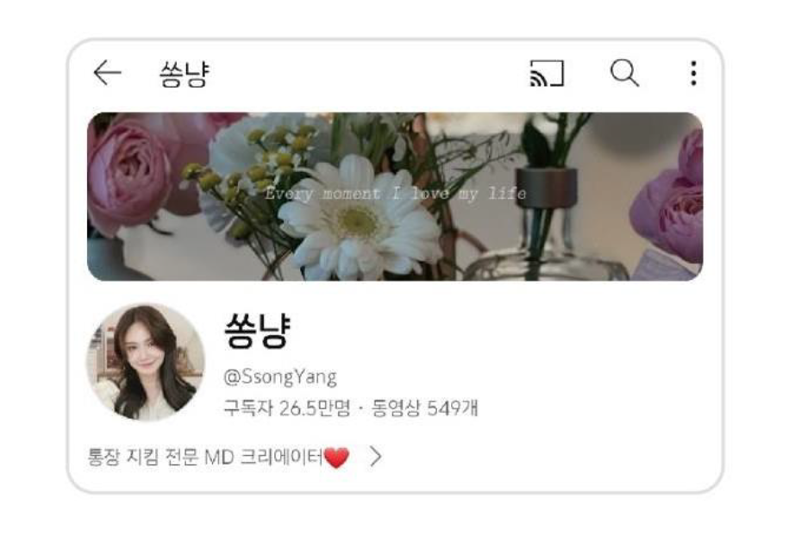The image size is (800, 533).
Task: Click the white daisy in the banner
Action: pyautogui.click(x=357, y=219)
